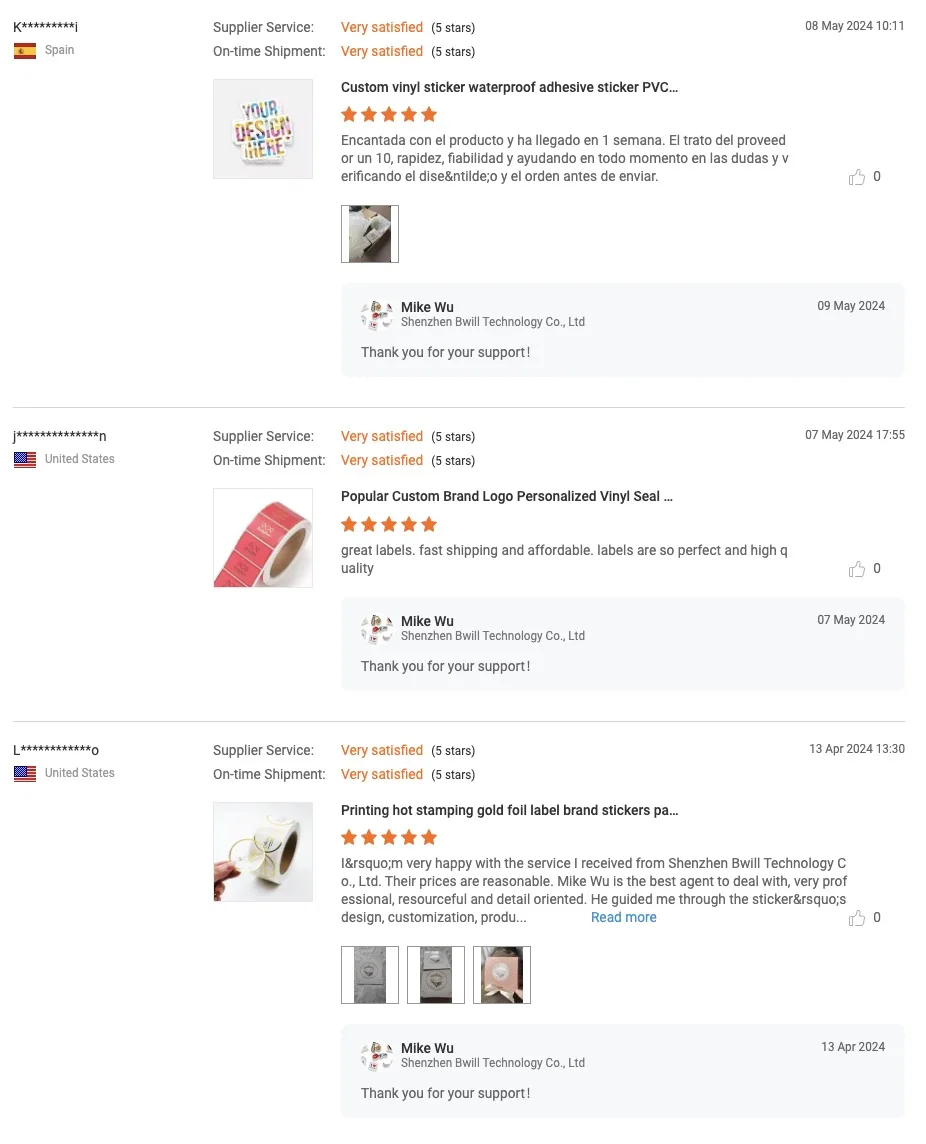926x1144 pixels.
Task: Click Mike Wu's avatar in the 07 May reply
Action: tap(377, 628)
